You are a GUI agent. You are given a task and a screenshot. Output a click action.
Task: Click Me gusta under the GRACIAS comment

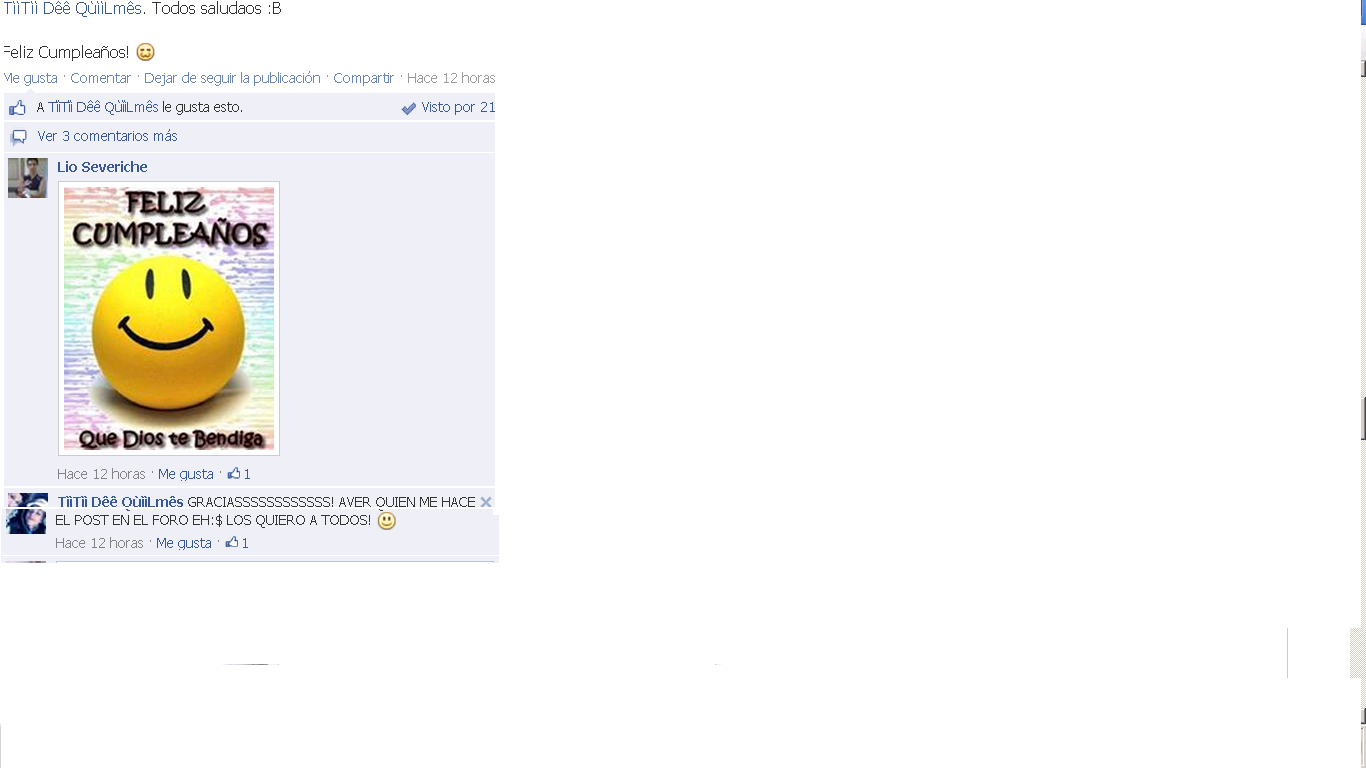(x=184, y=543)
